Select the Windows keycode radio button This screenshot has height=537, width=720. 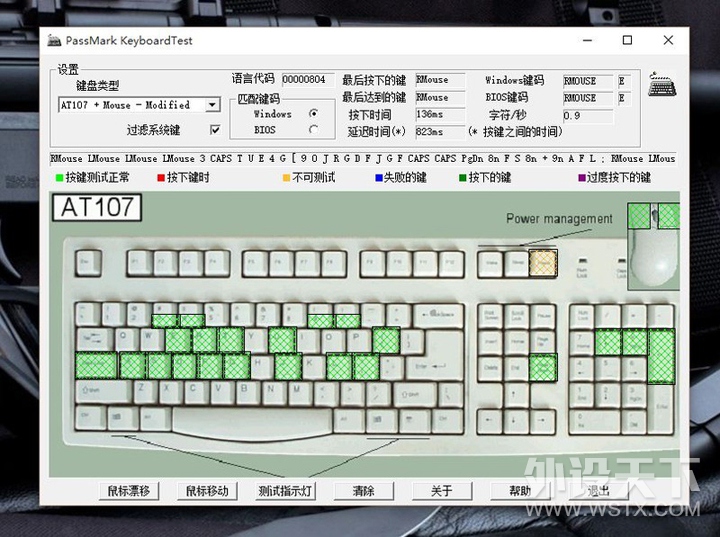click(314, 113)
